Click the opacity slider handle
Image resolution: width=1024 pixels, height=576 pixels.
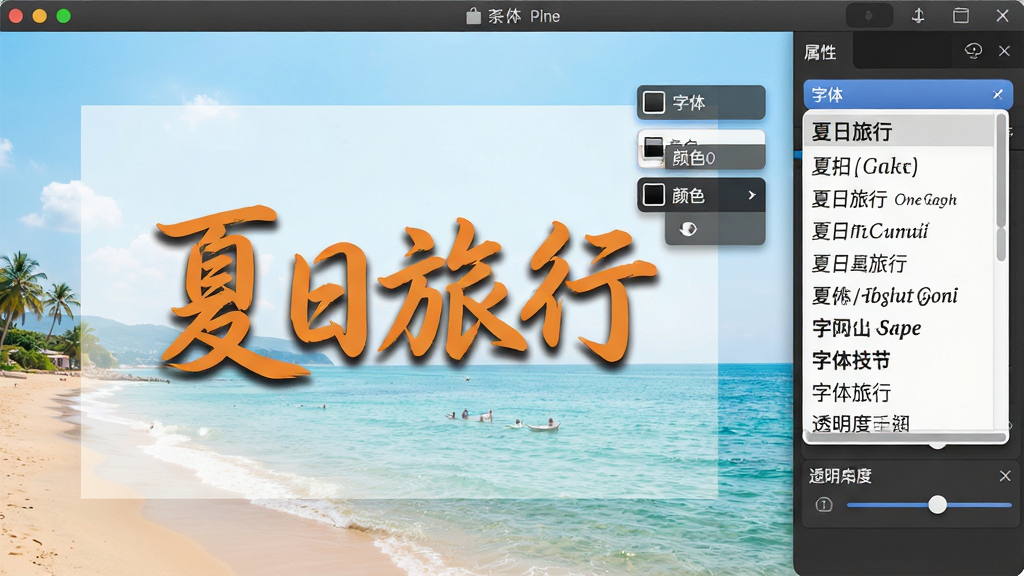point(938,505)
